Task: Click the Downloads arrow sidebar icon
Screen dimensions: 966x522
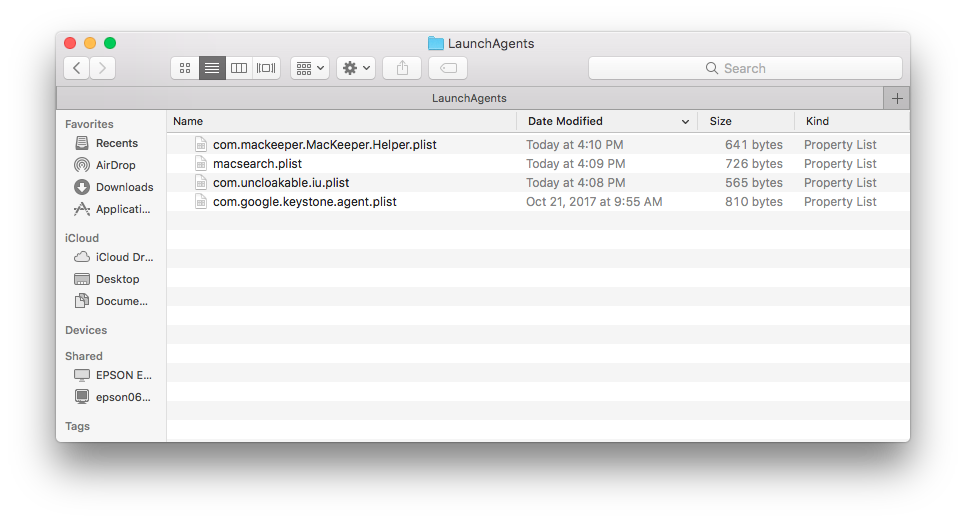Action: click(x=82, y=187)
